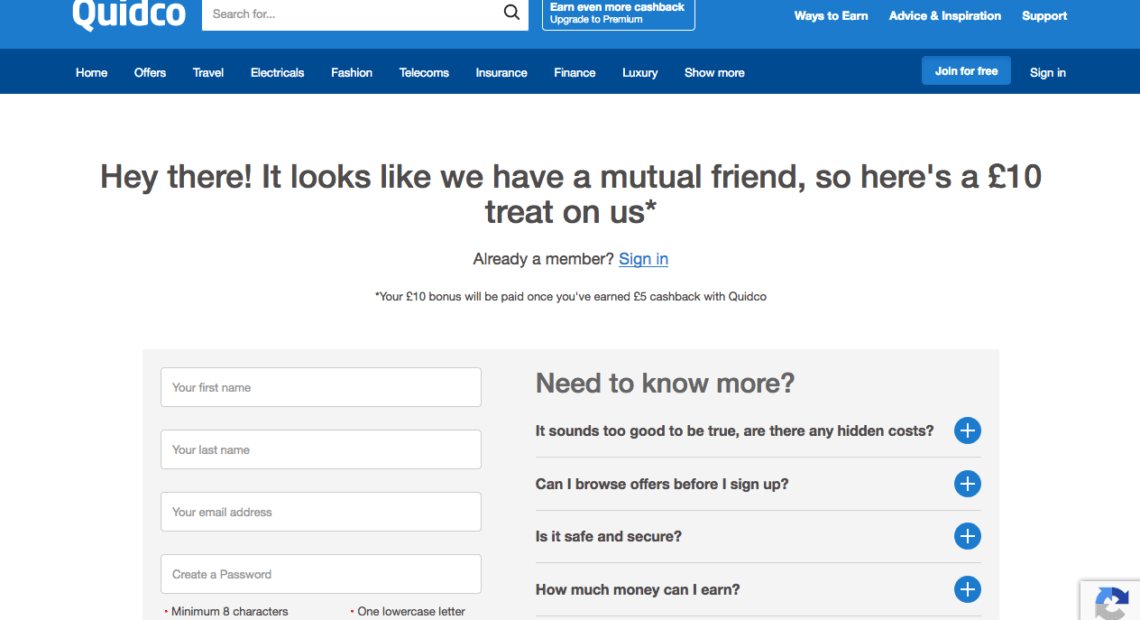Click Sign in in the navigation bar
1140x620 pixels.
[1048, 73]
